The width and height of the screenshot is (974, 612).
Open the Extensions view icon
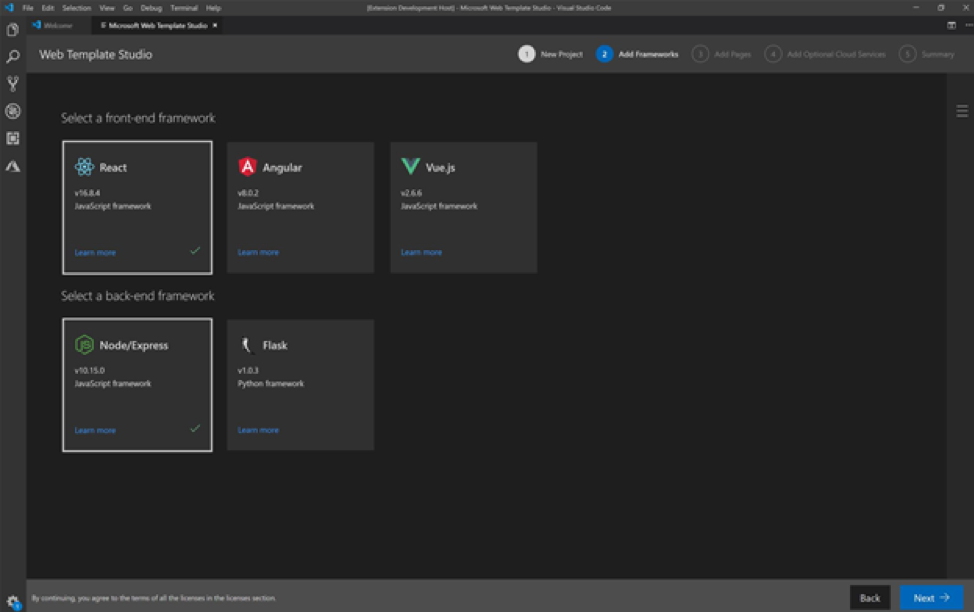[13, 138]
